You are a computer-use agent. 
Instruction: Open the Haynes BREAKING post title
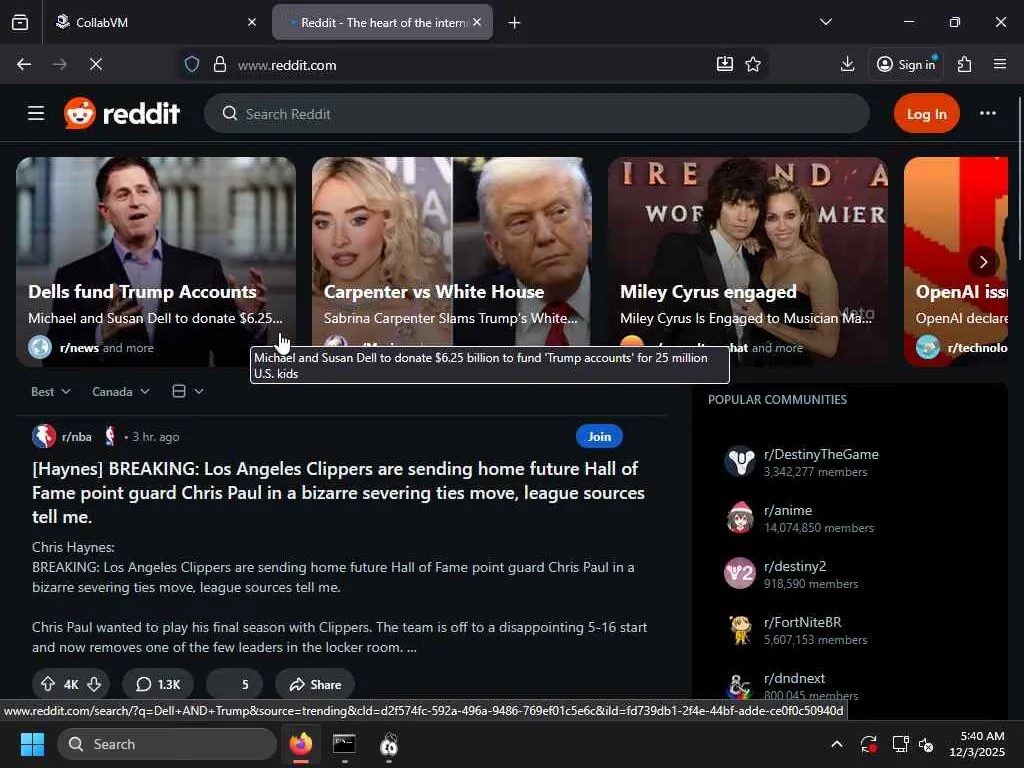point(338,493)
